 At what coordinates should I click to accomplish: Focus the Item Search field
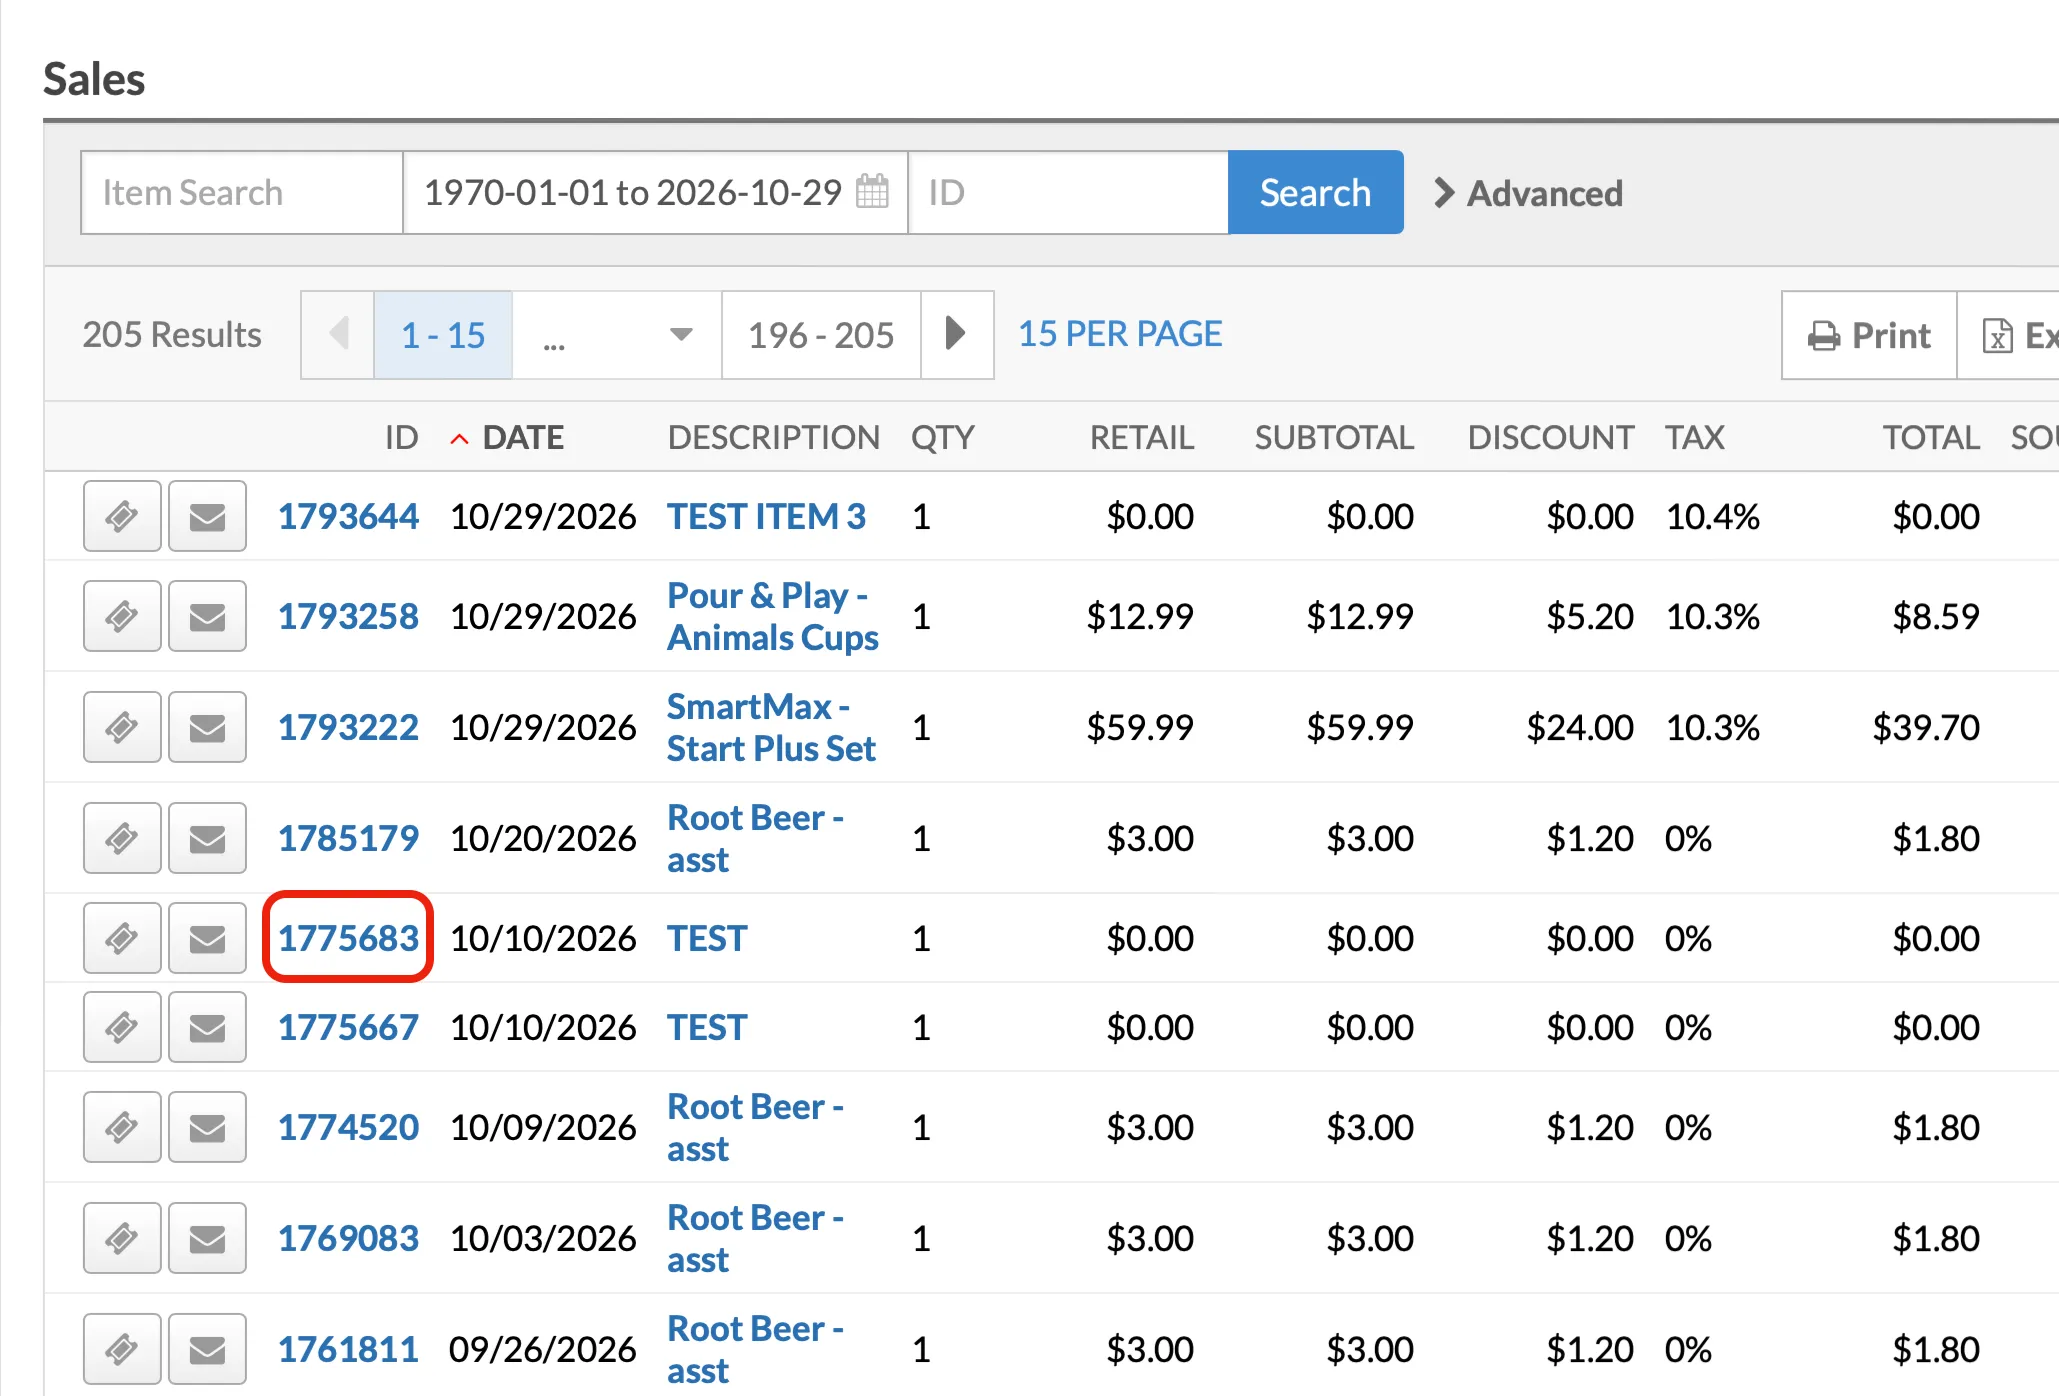pos(242,192)
